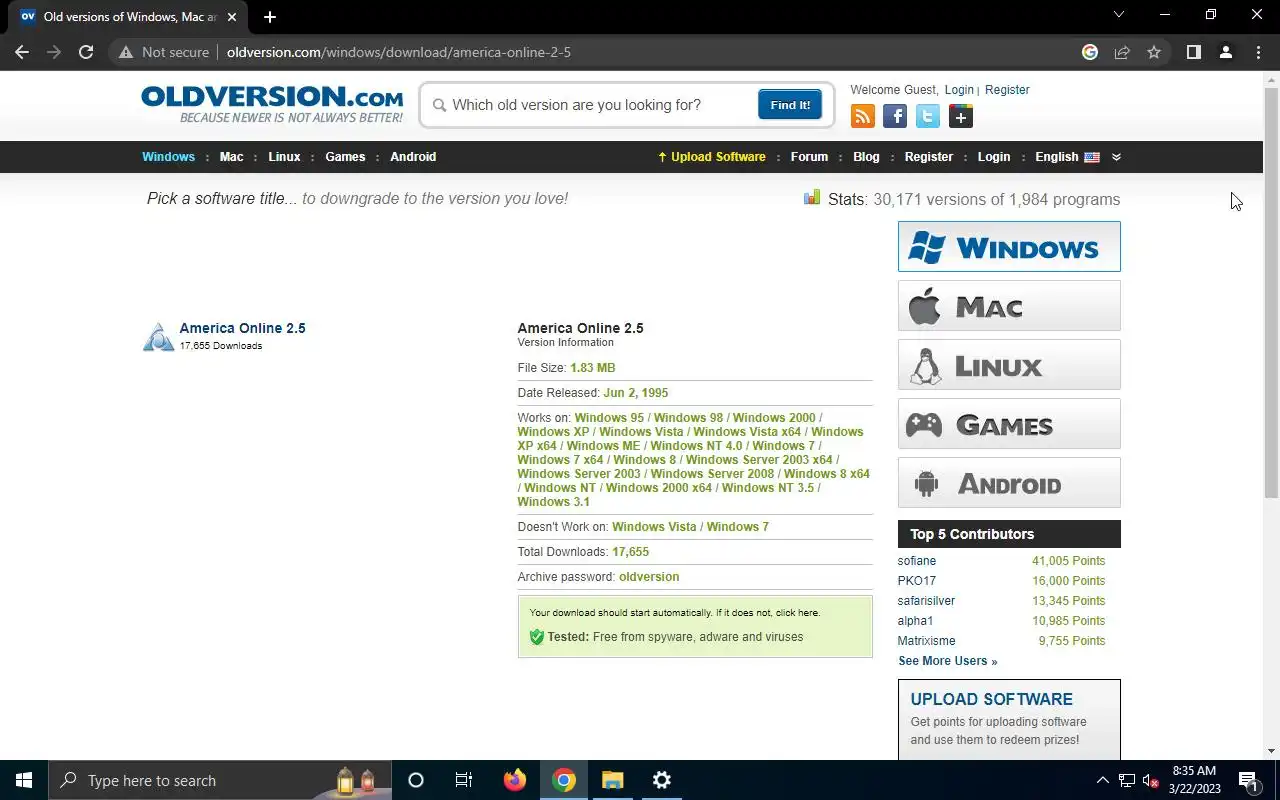Select Windows in navigation bar
Image resolution: width=1280 pixels, height=800 pixels.
click(168, 157)
